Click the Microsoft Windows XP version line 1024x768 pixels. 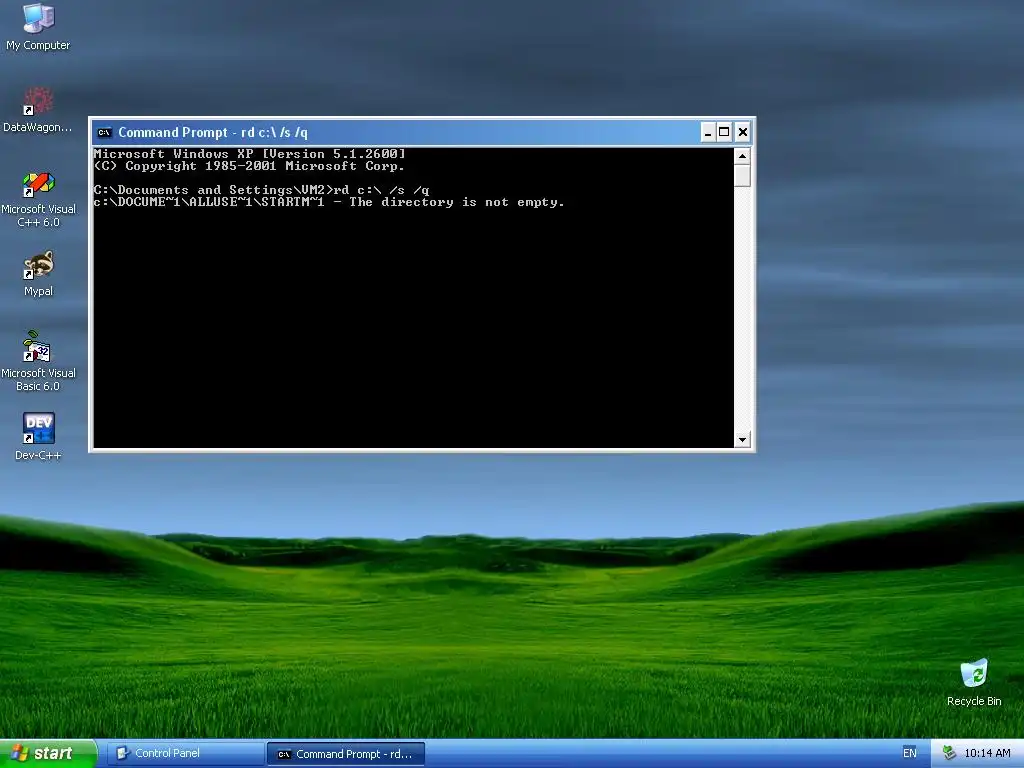pos(249,154)
